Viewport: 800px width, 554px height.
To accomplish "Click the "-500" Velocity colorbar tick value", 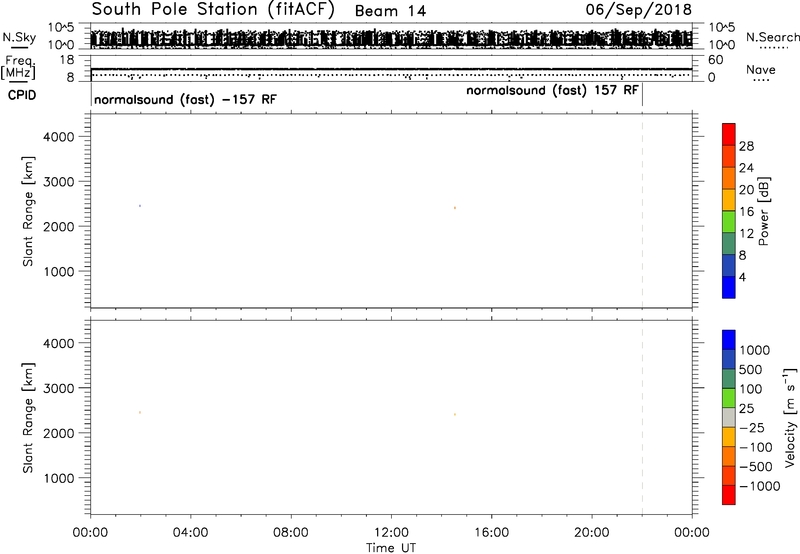I will pos(756,466).
